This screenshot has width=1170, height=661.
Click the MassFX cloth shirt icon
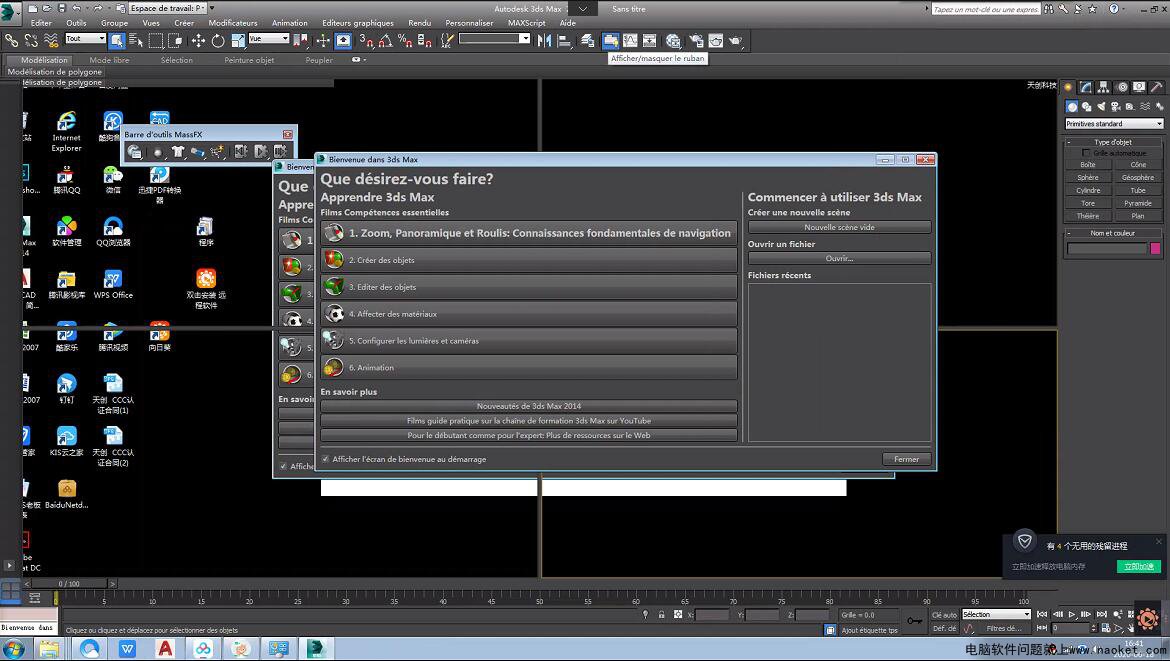point(178,151)
